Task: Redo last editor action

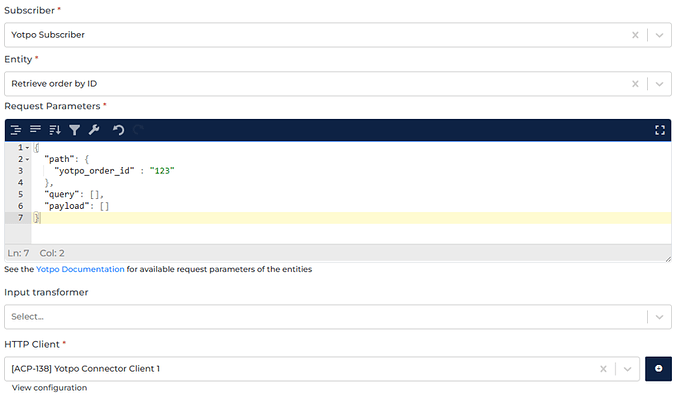Action: click(138, 130)
